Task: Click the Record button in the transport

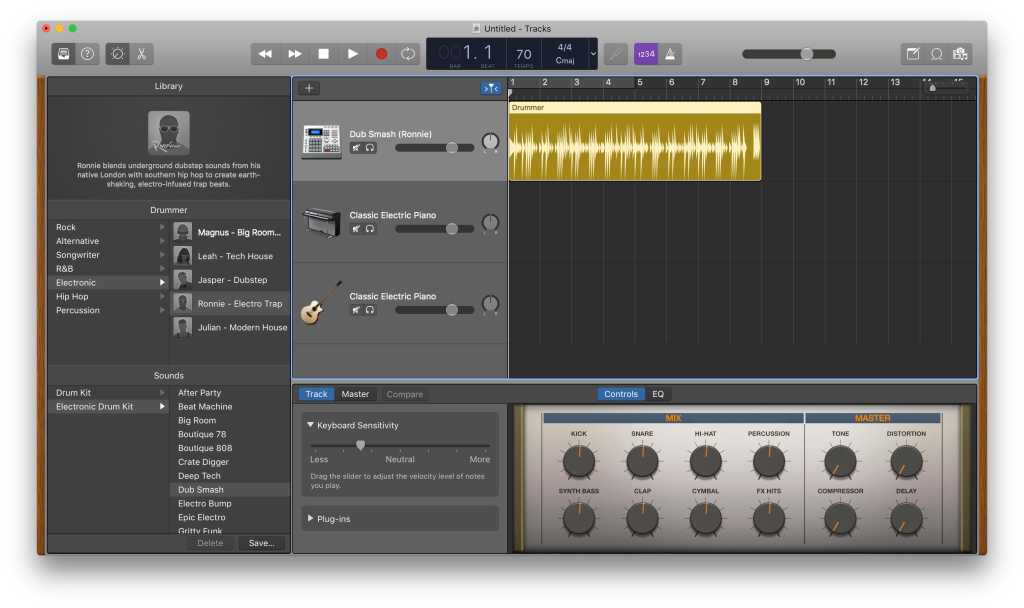Action: 381,54
